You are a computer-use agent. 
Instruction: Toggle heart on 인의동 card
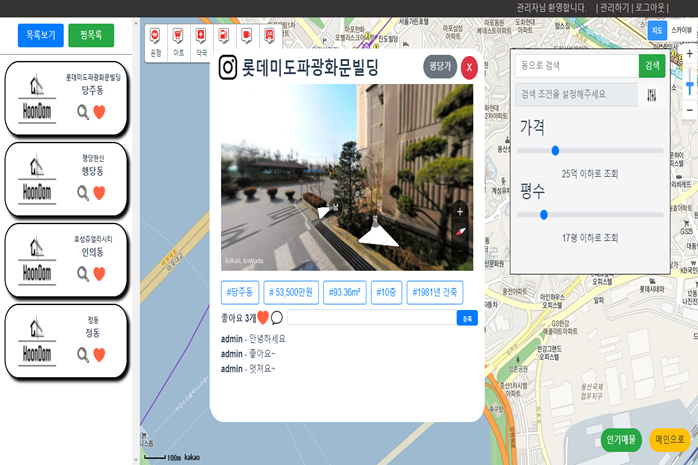click(99, 274)
